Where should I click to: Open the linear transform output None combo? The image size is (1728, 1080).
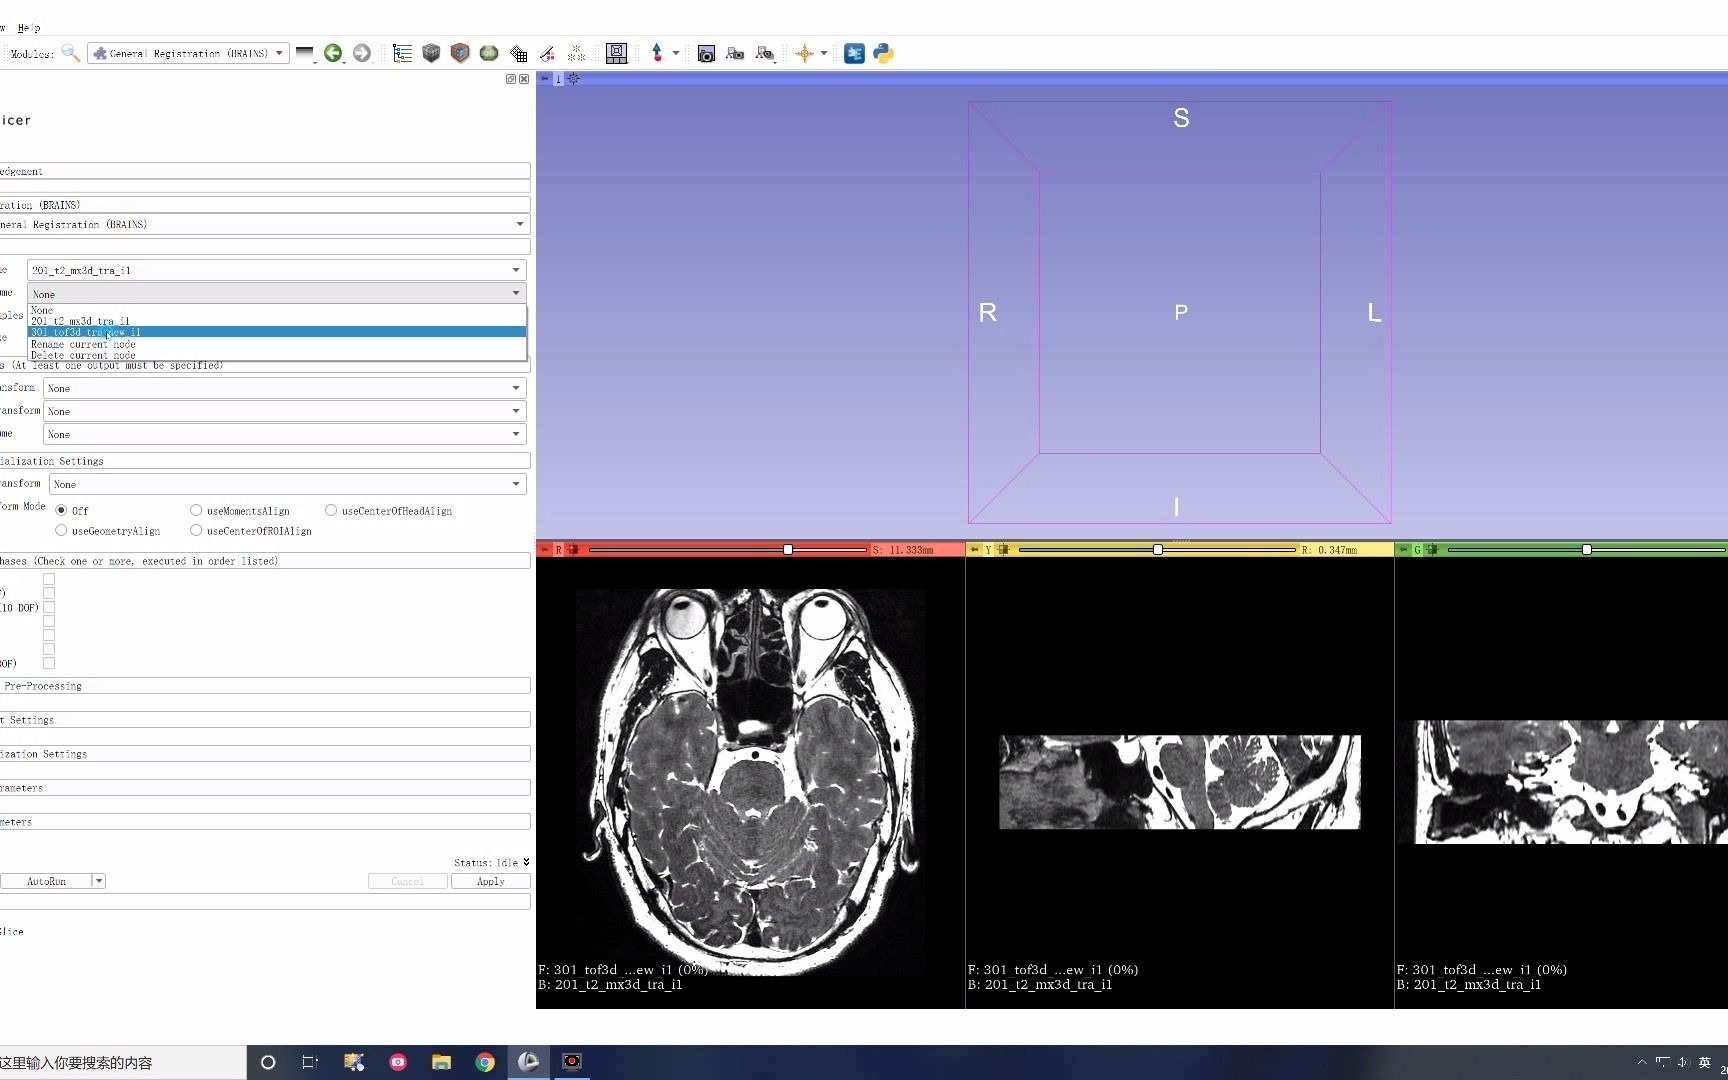click(284, 388)
